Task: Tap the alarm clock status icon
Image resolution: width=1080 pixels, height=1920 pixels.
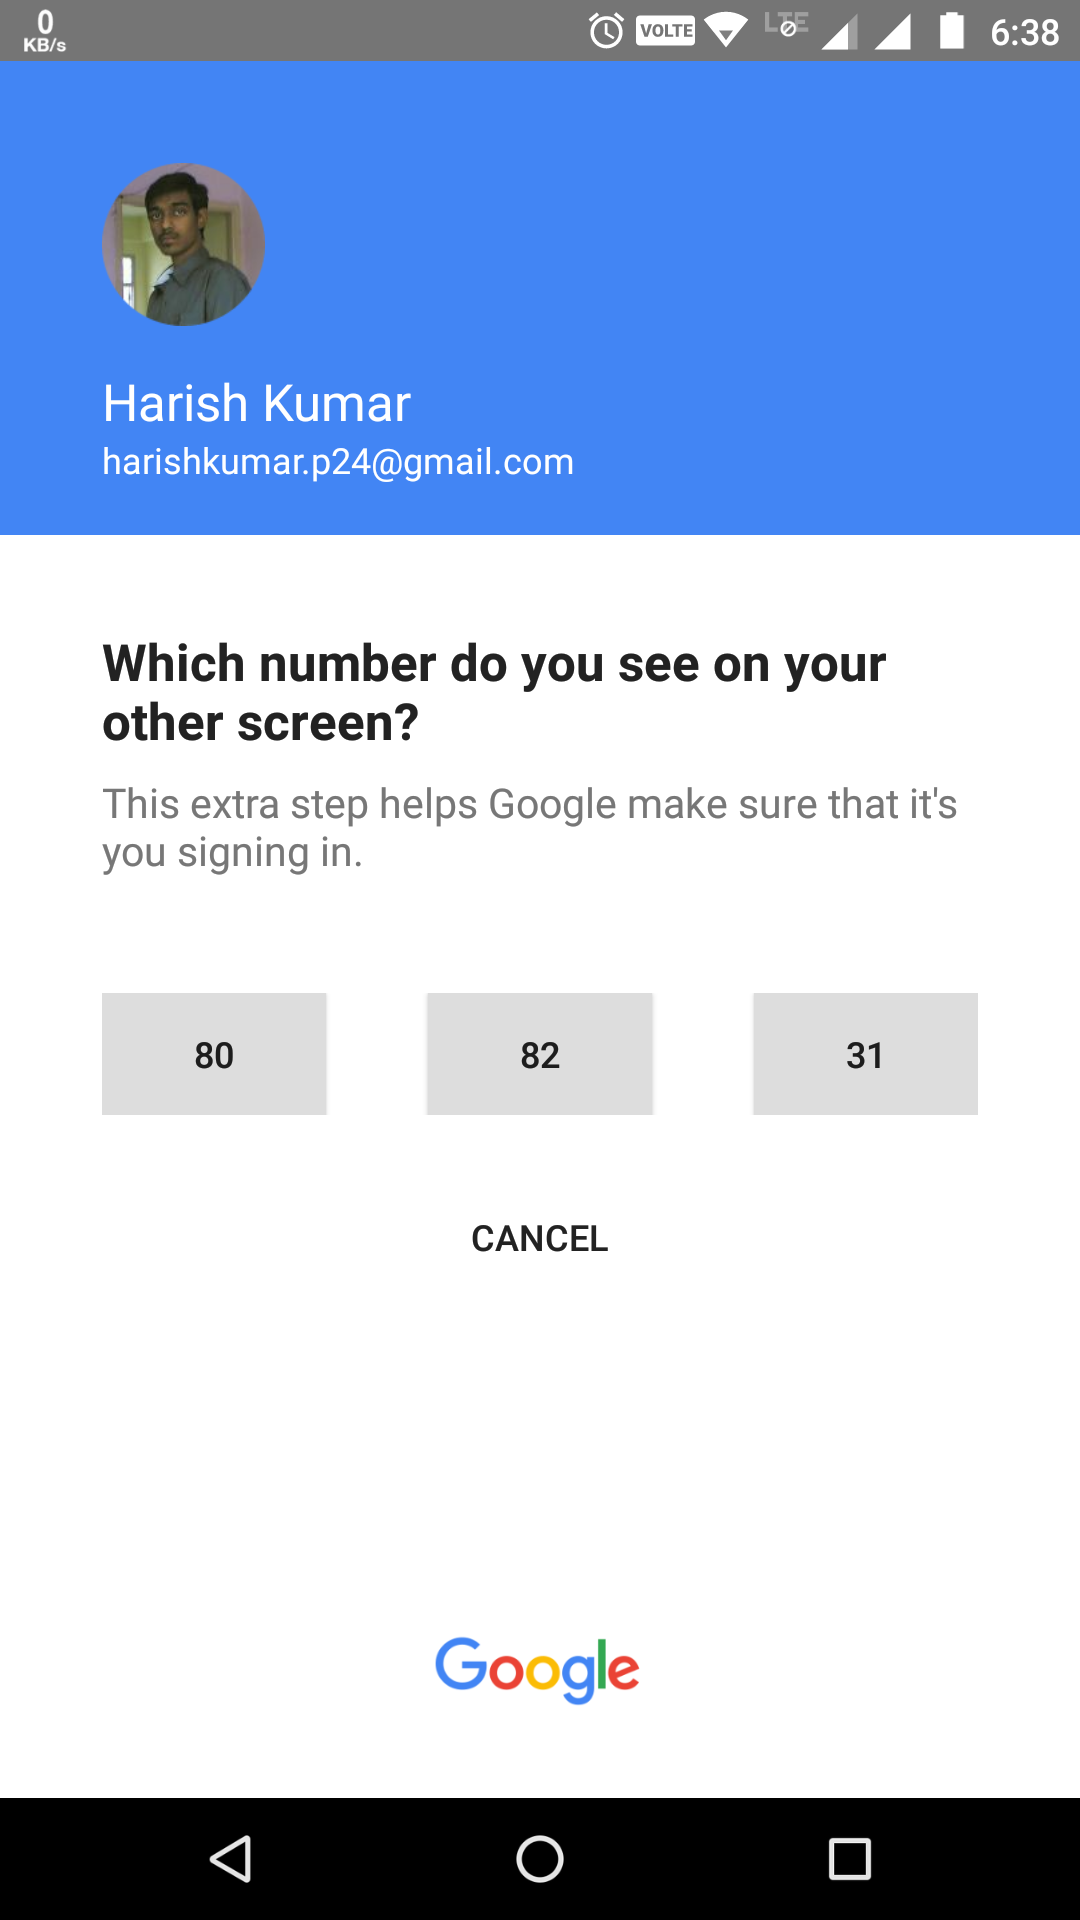Action: [606, 31]
